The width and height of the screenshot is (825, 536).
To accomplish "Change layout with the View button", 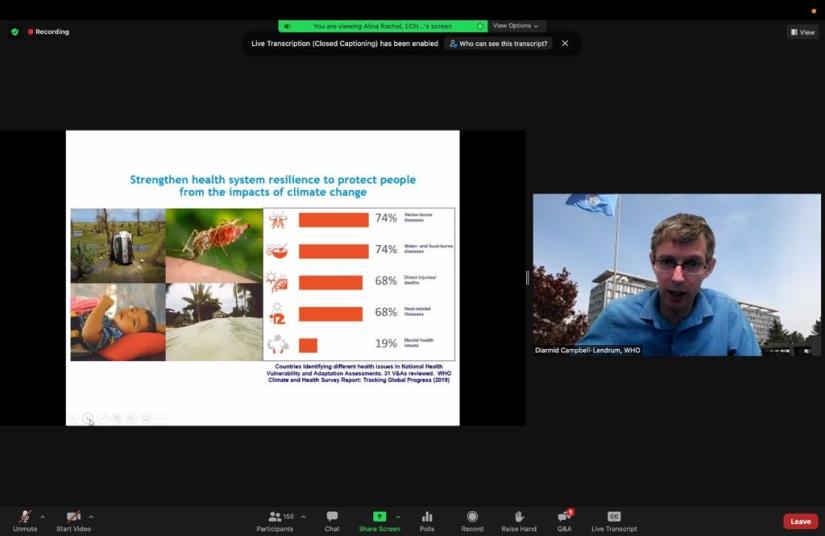I will [x=803, y=32].
